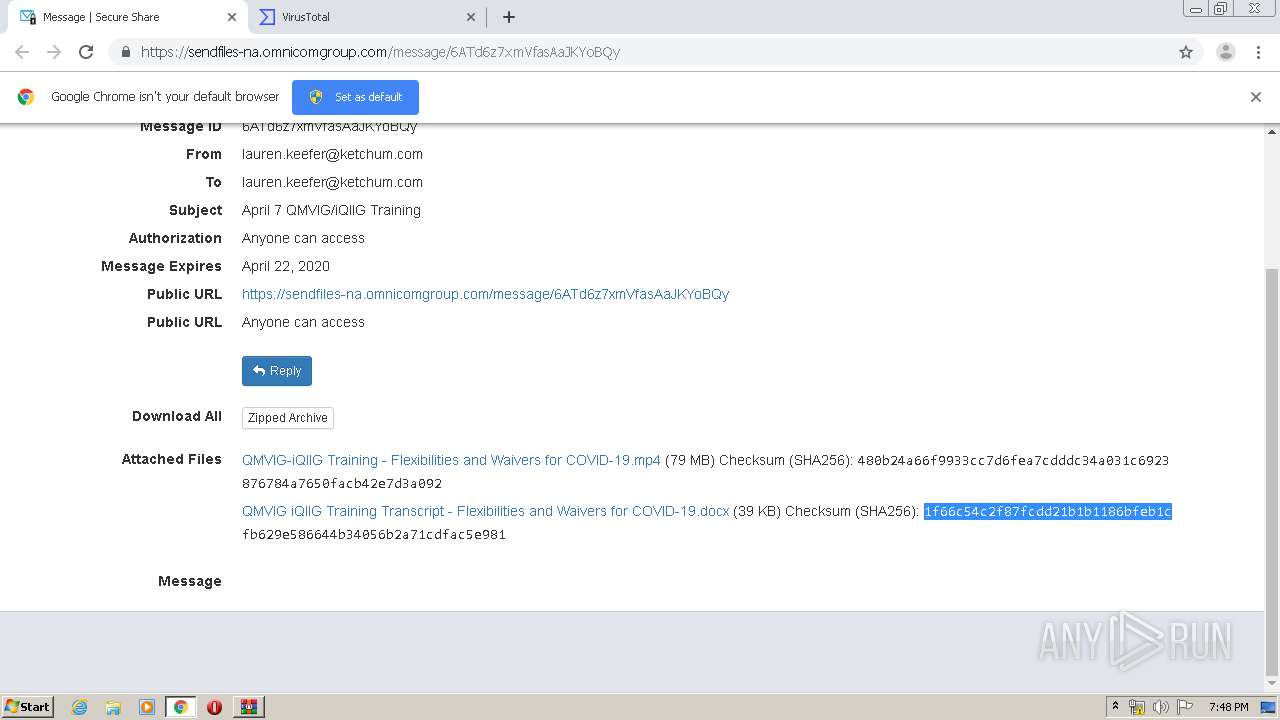Open the Public URL sendfiles link
The width and height of the screenshot is (1280, 720).
[x=485, y=294]
